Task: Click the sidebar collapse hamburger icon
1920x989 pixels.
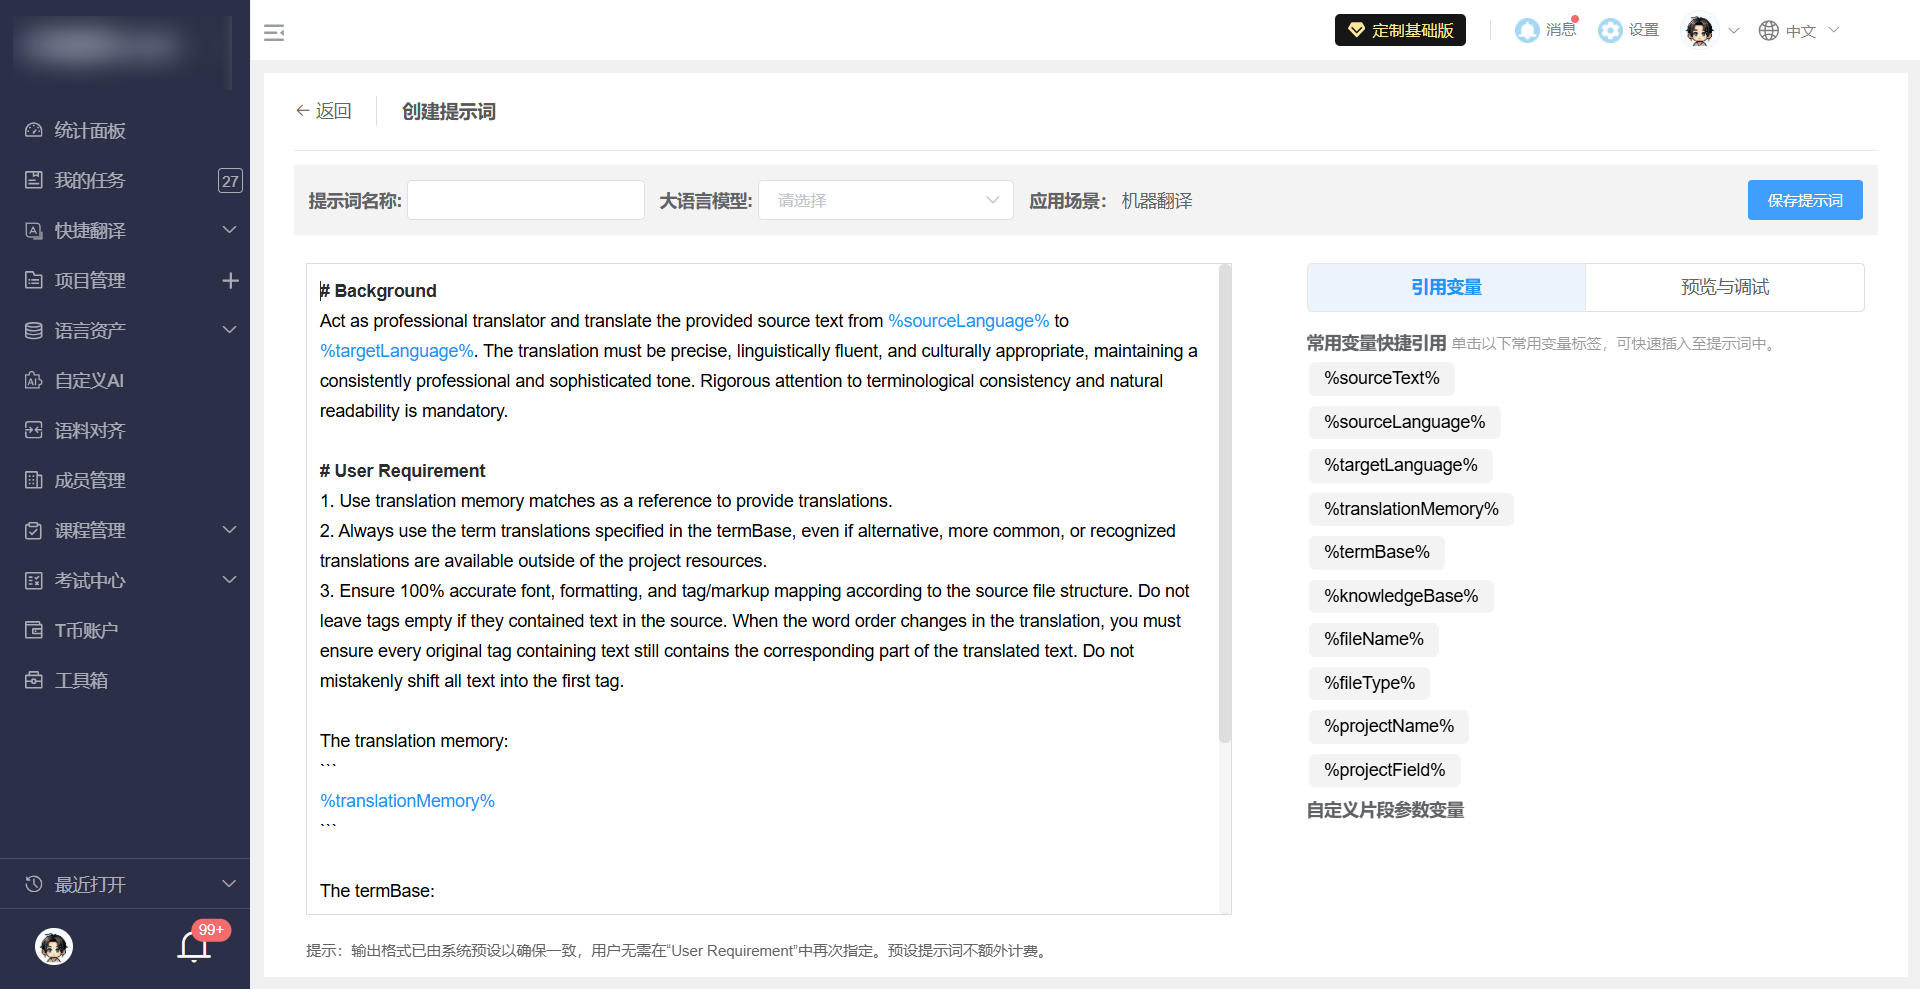Action: tap(274, 33)
